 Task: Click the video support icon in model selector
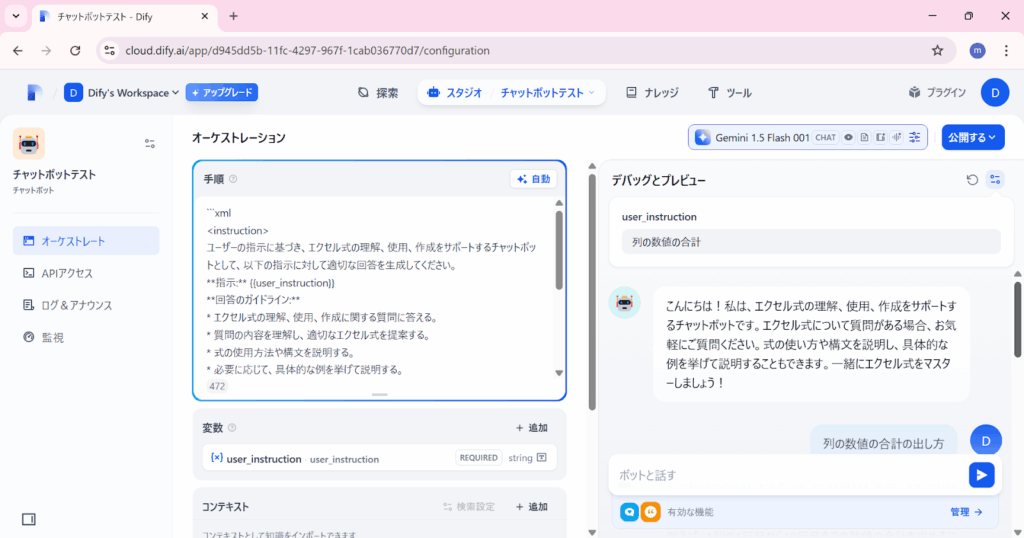click(x=880, y=138)
